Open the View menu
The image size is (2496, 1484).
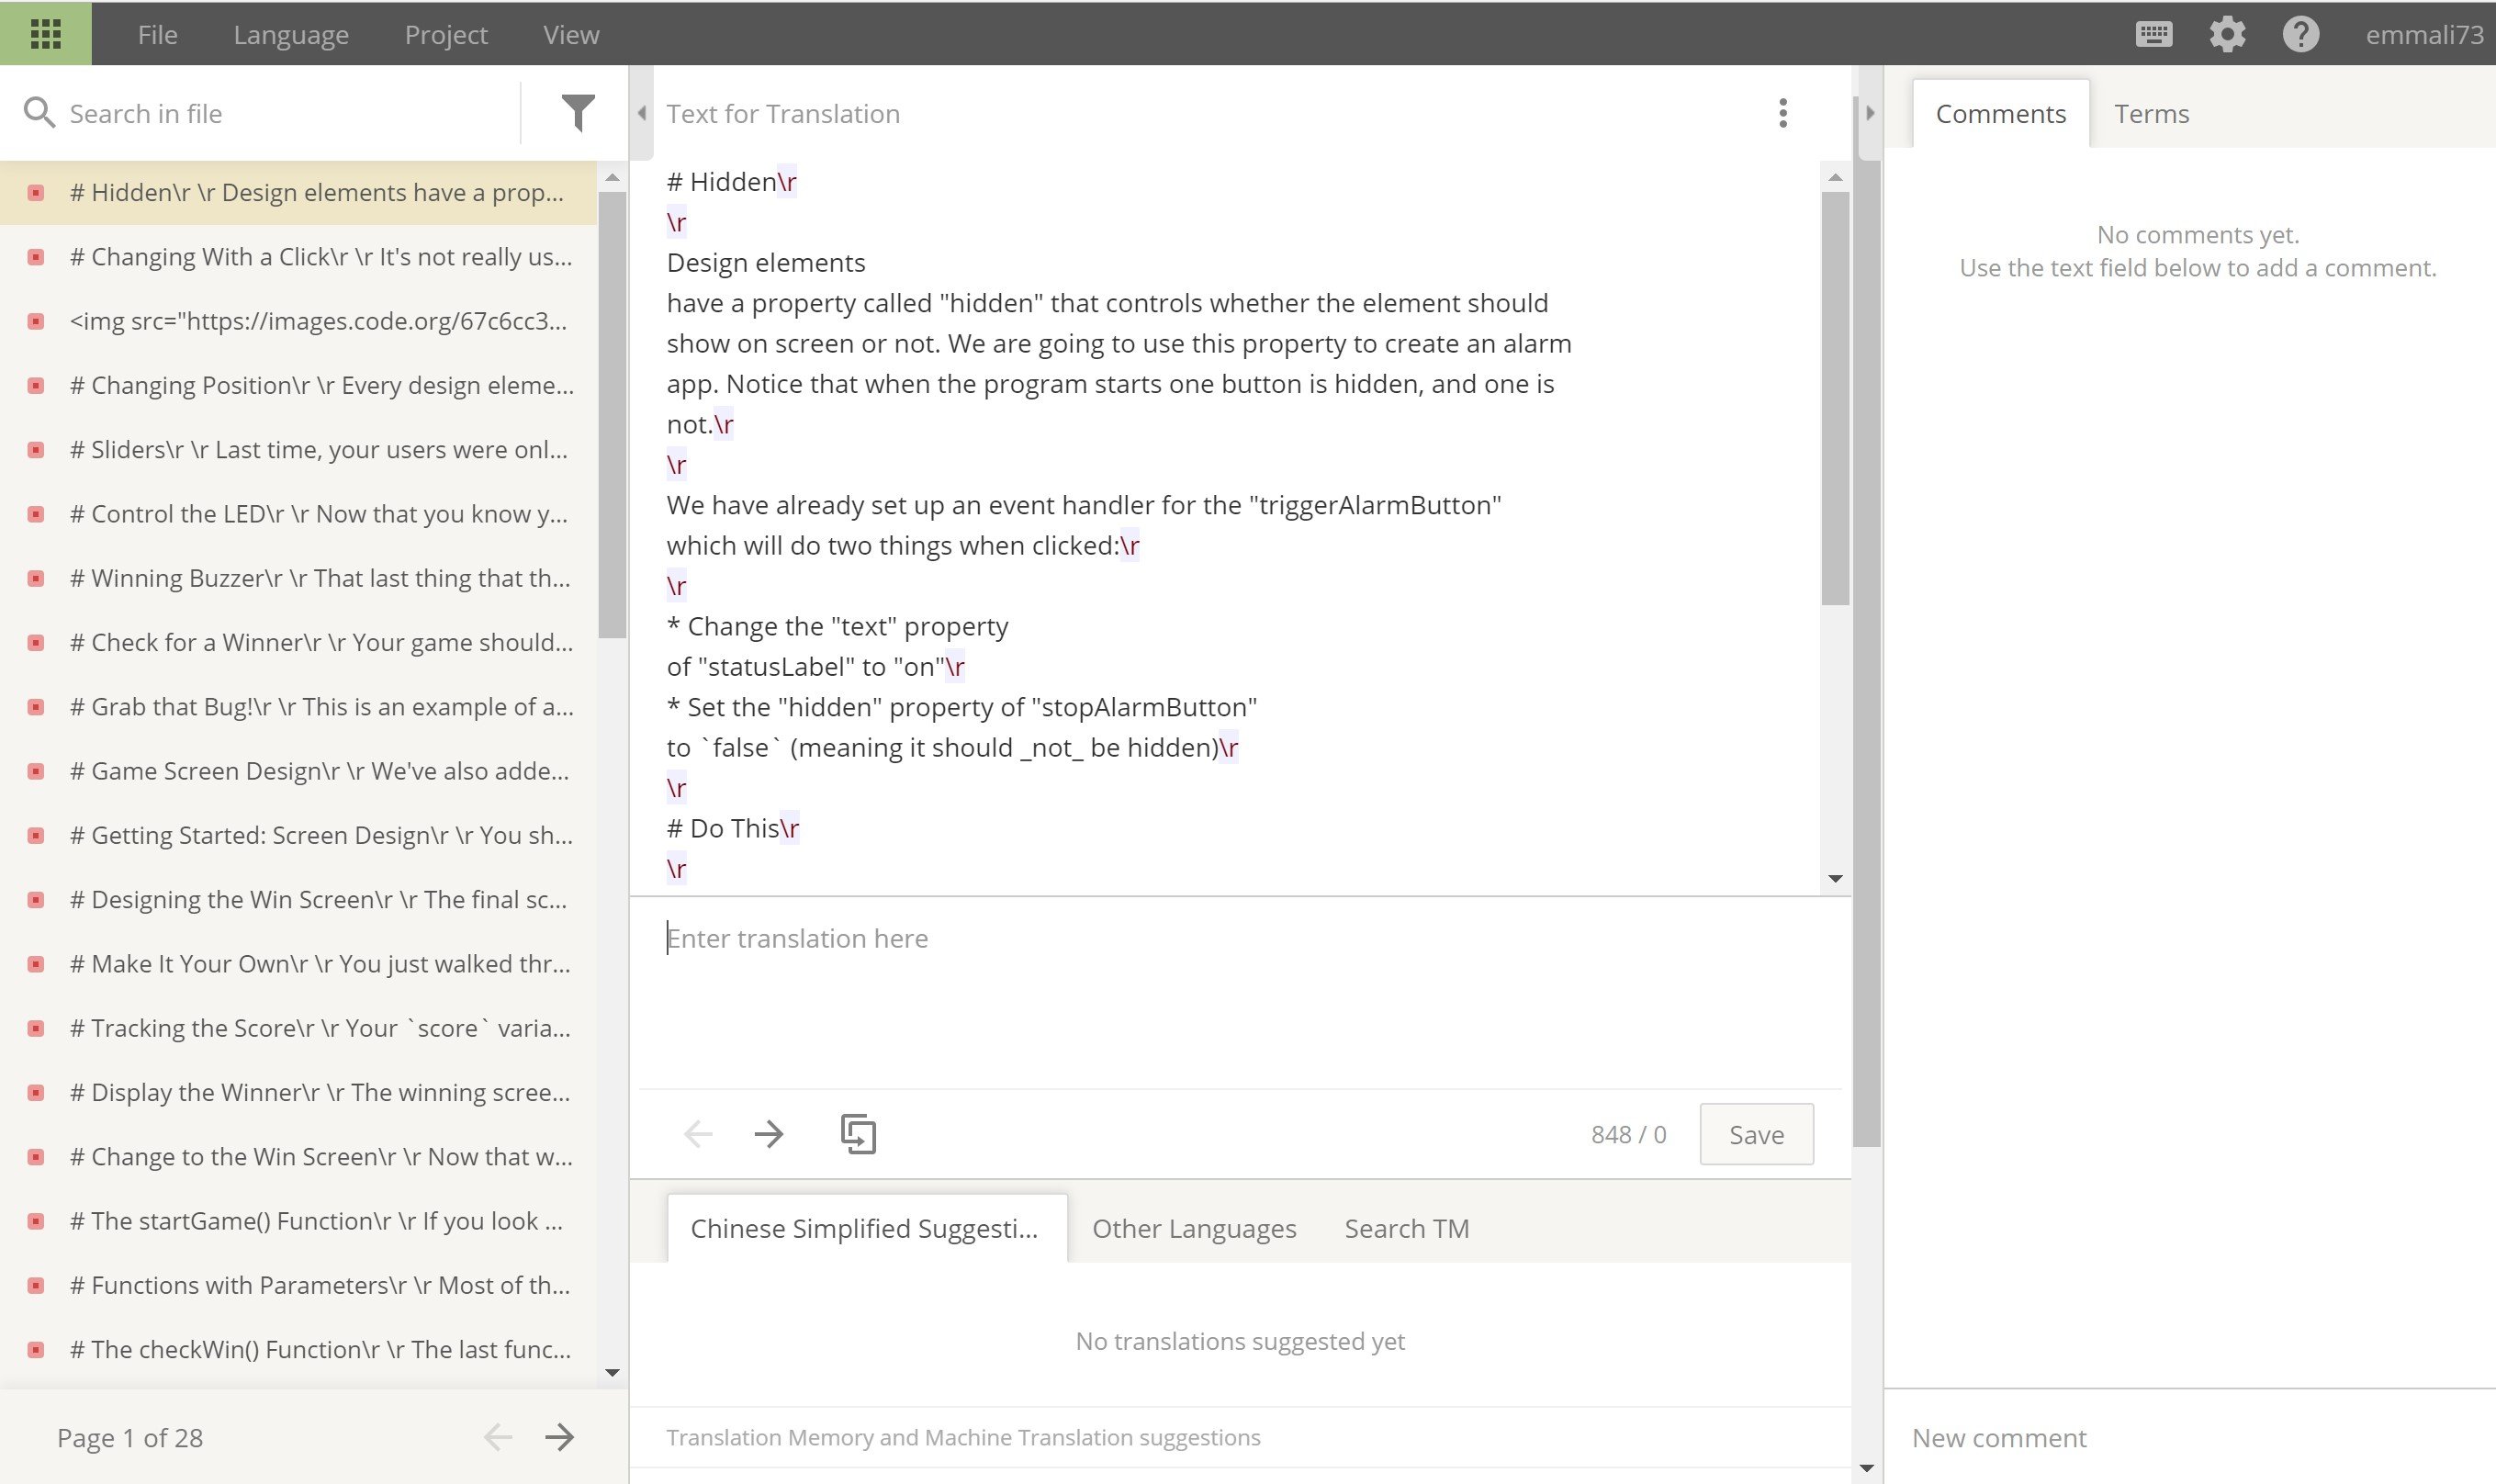(x=571, y=34)
